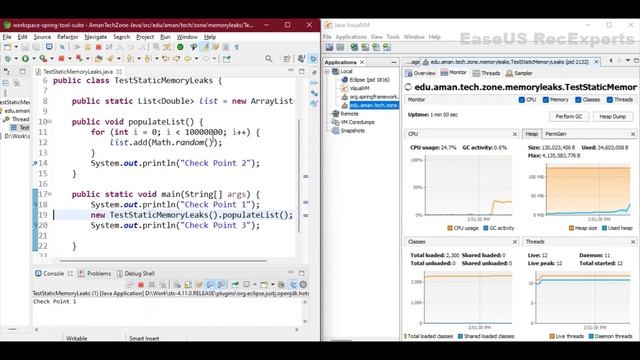640x360 pixels.
Task: Open dropdown next to the forward navigation arrow
Action: pyautogui.click(x=214, y=59)
